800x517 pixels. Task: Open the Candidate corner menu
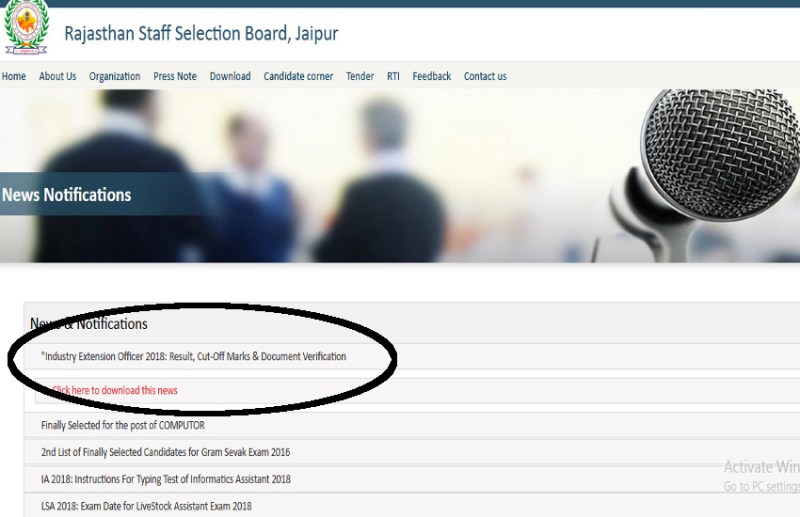click(x=298, y=76)
